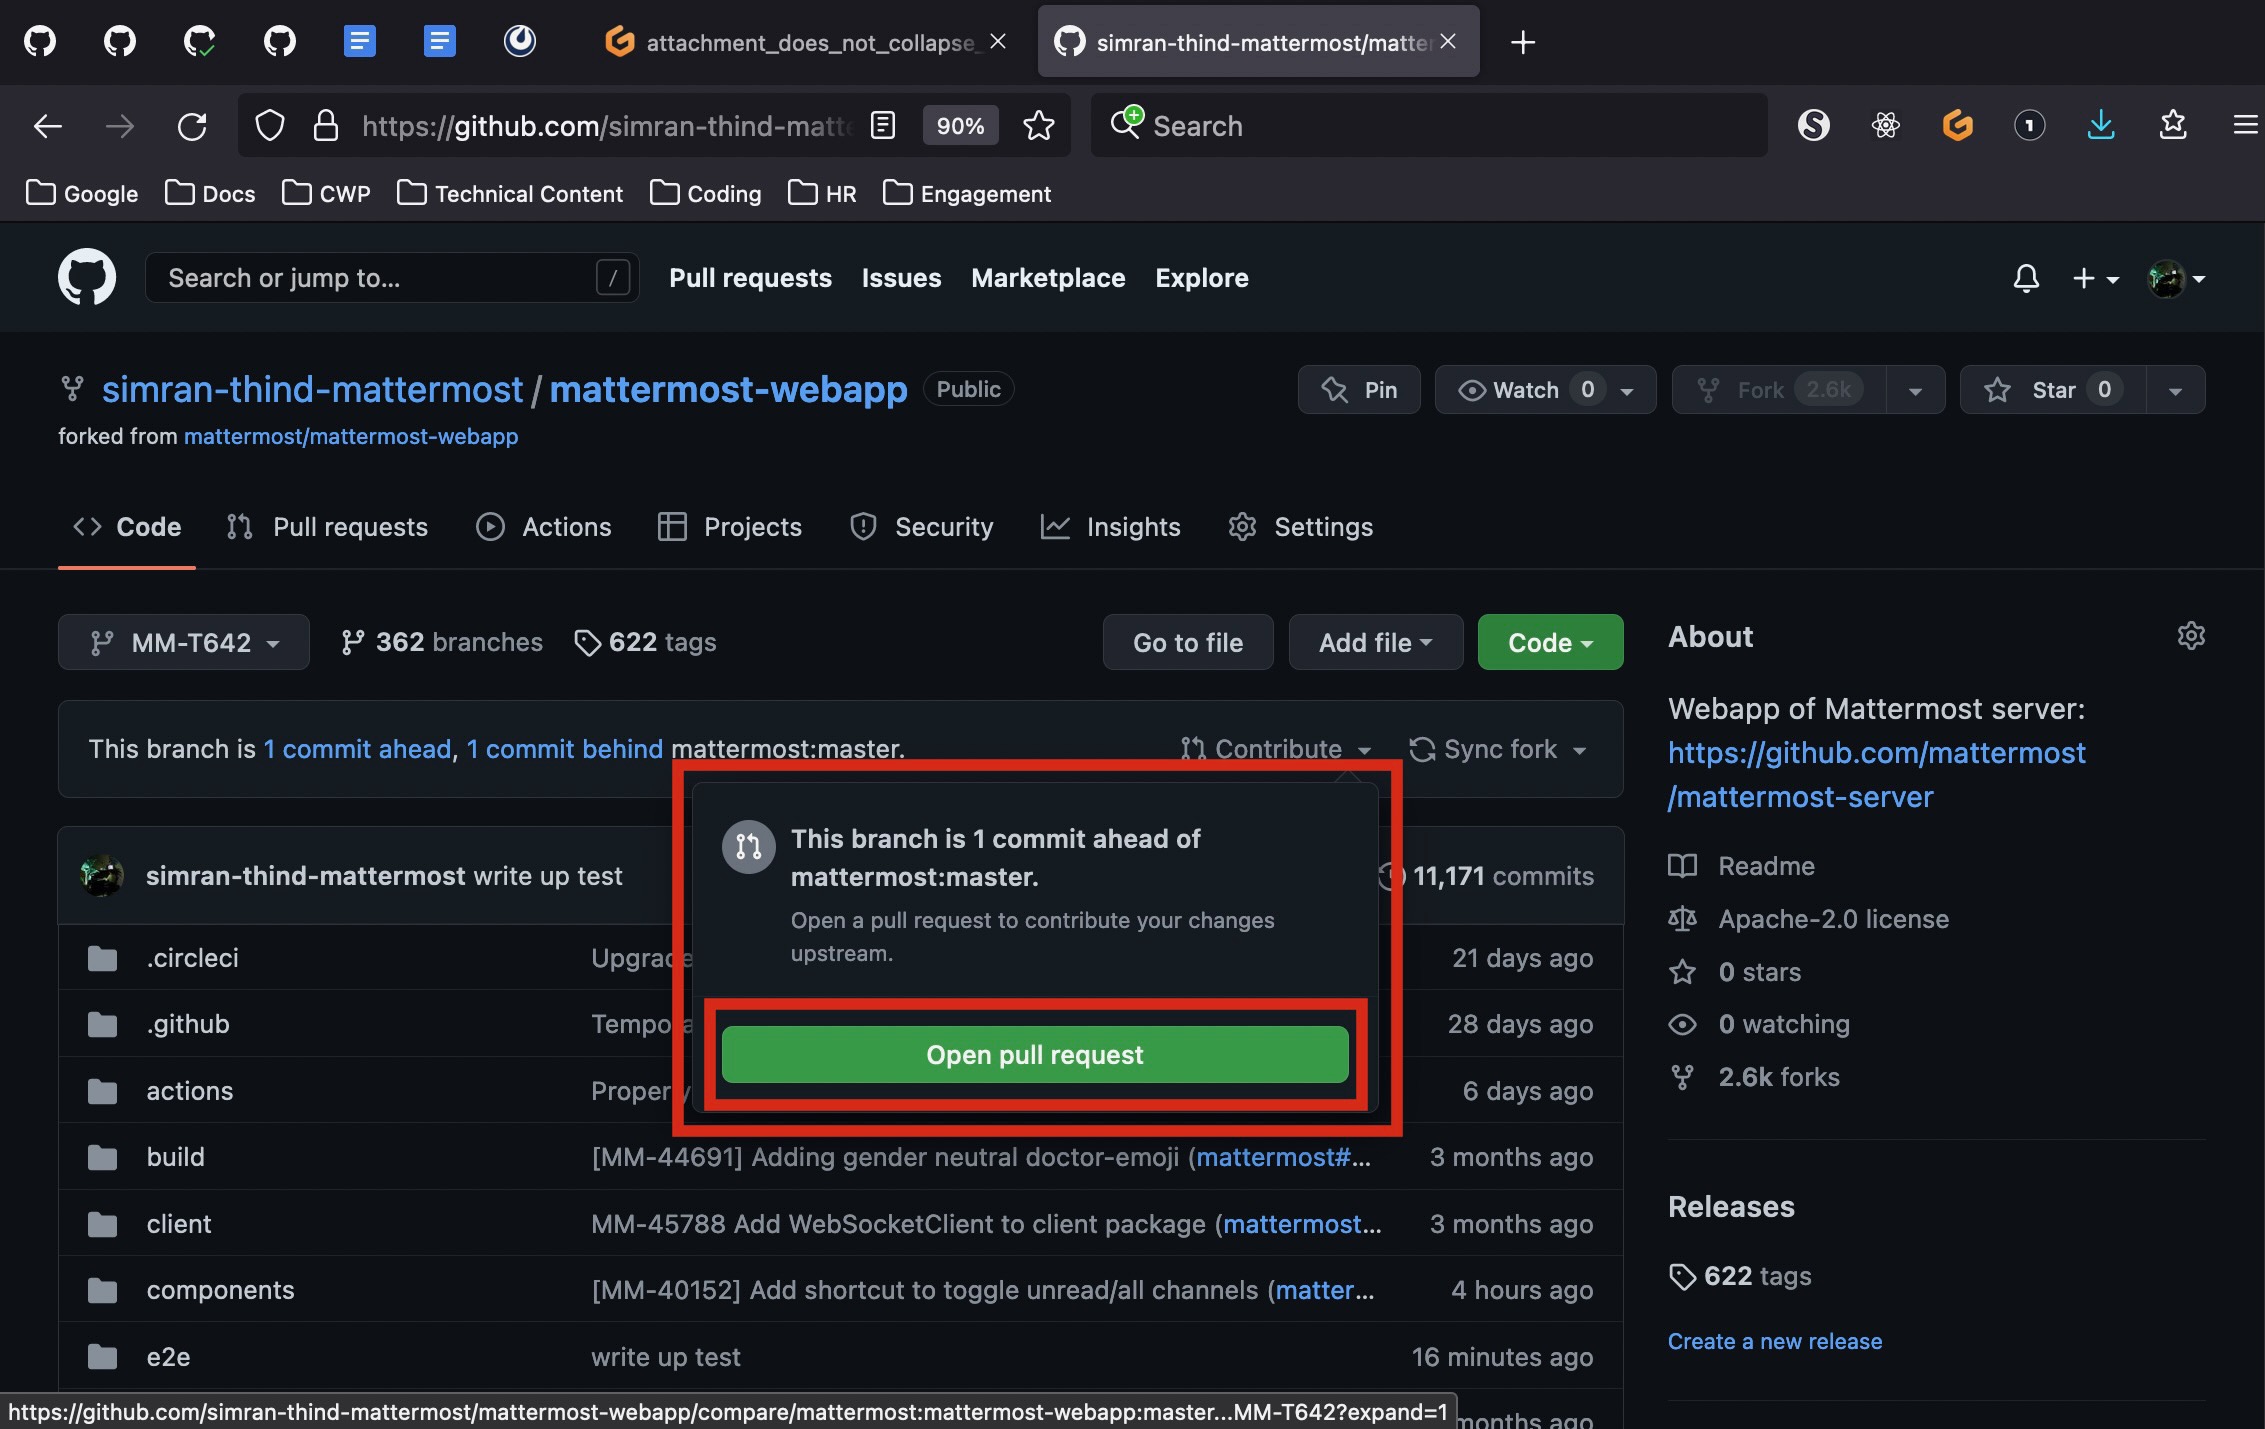This screenshot has height=1429, width=2265.
Task: Open the Star lists dropdown arrow
Action: click(x=2175, y=390)
